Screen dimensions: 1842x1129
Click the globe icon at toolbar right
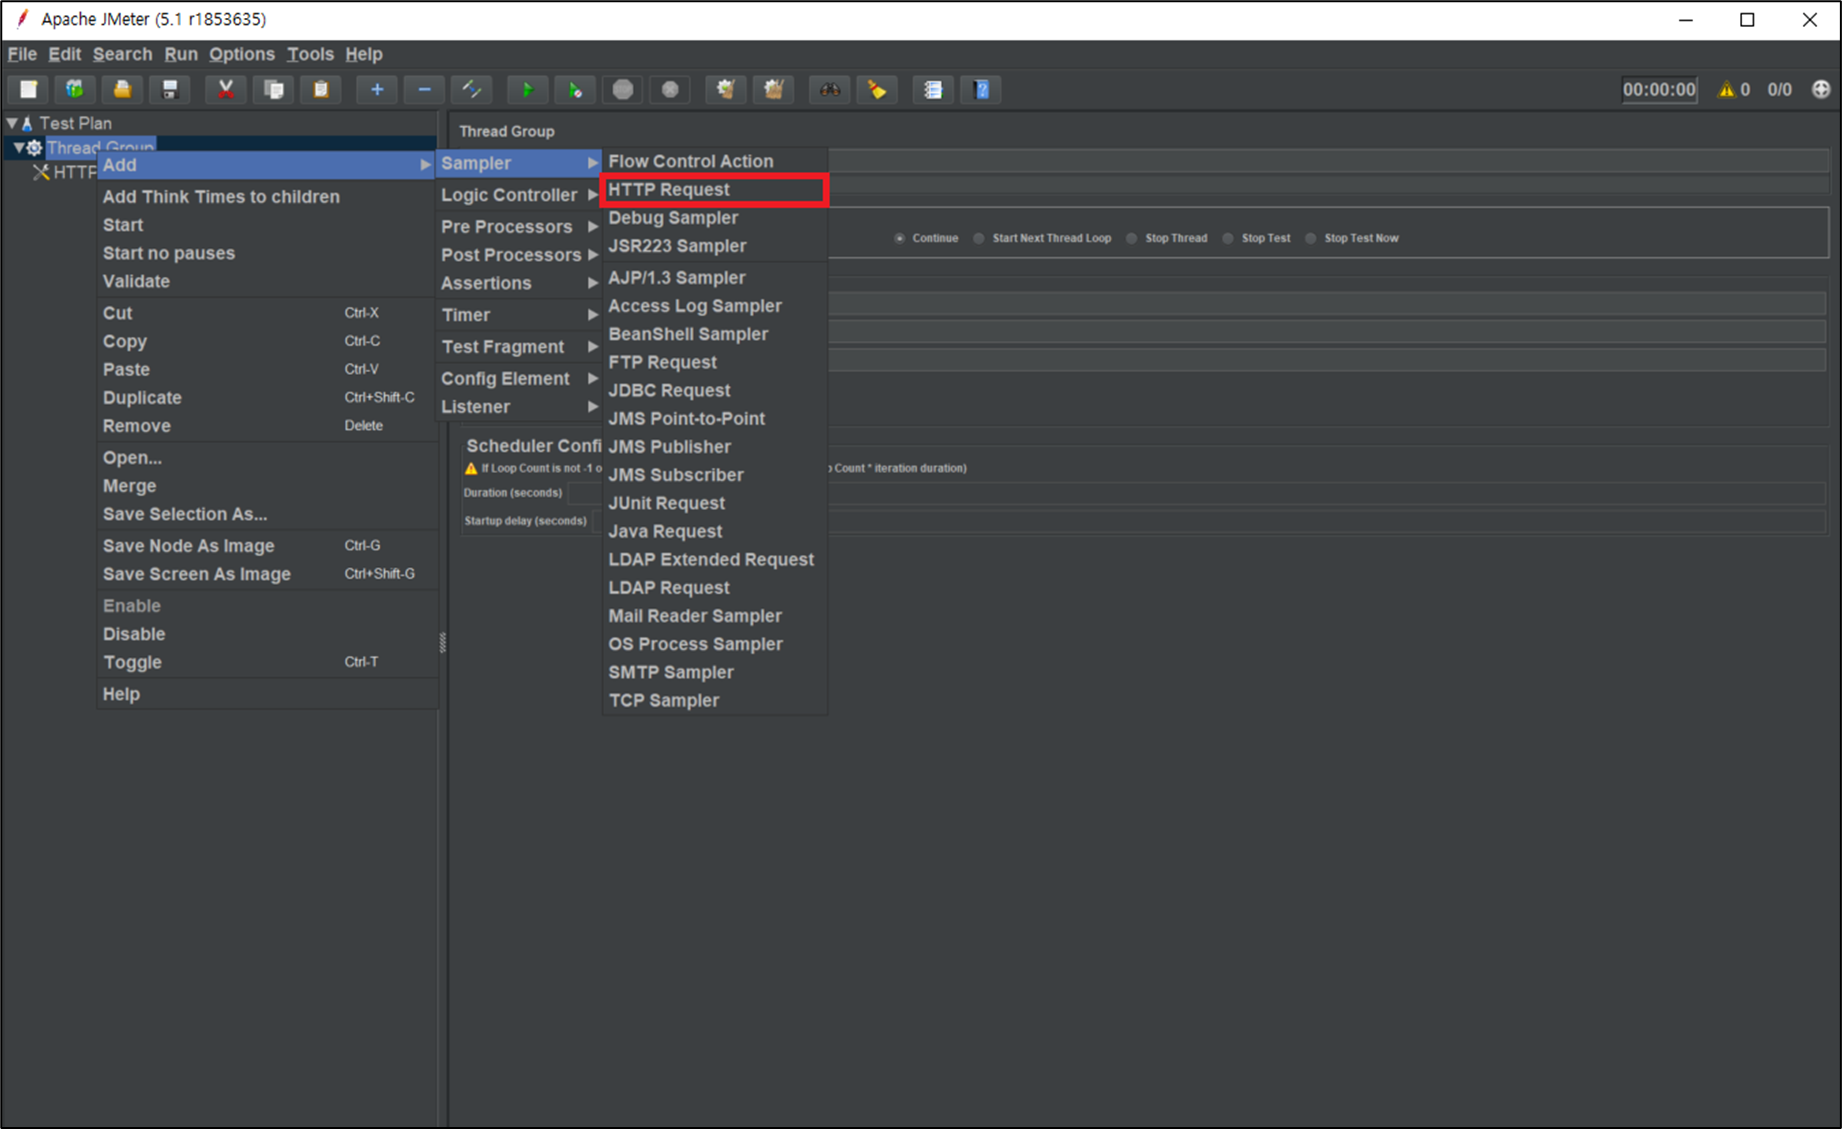(x=1821, y=90)
